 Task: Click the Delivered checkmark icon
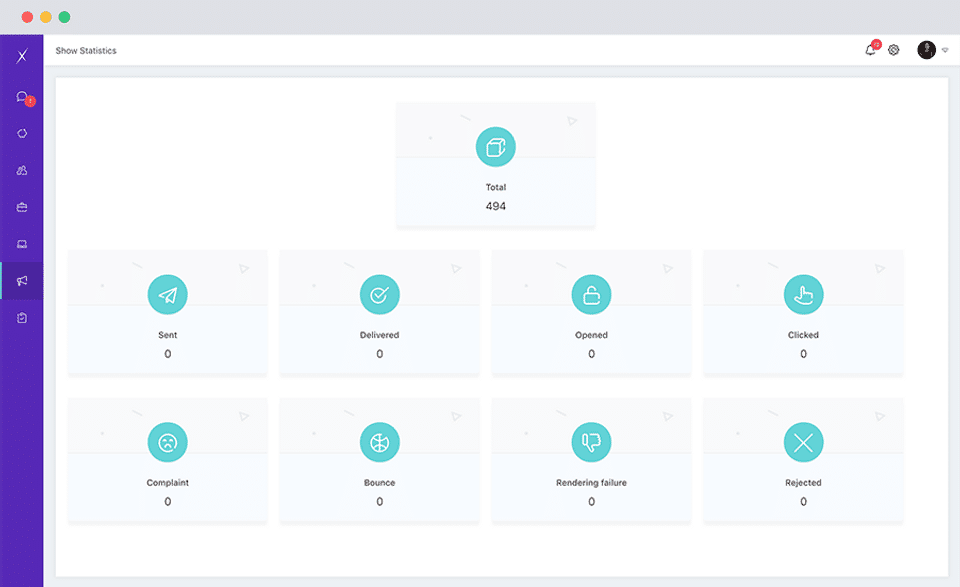(x=380, y=294)
